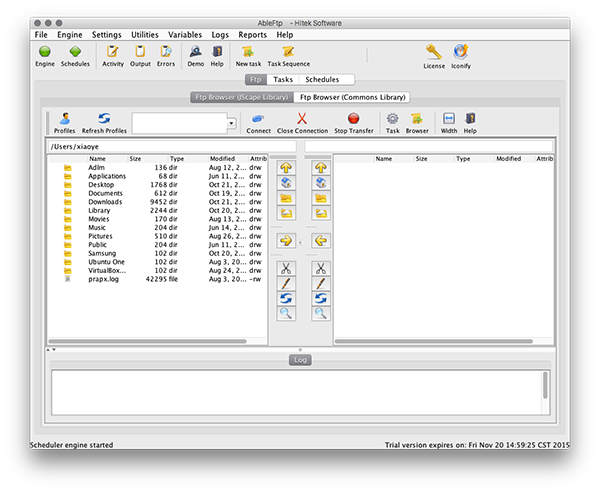Open the Variables menu

pos(185,35)
